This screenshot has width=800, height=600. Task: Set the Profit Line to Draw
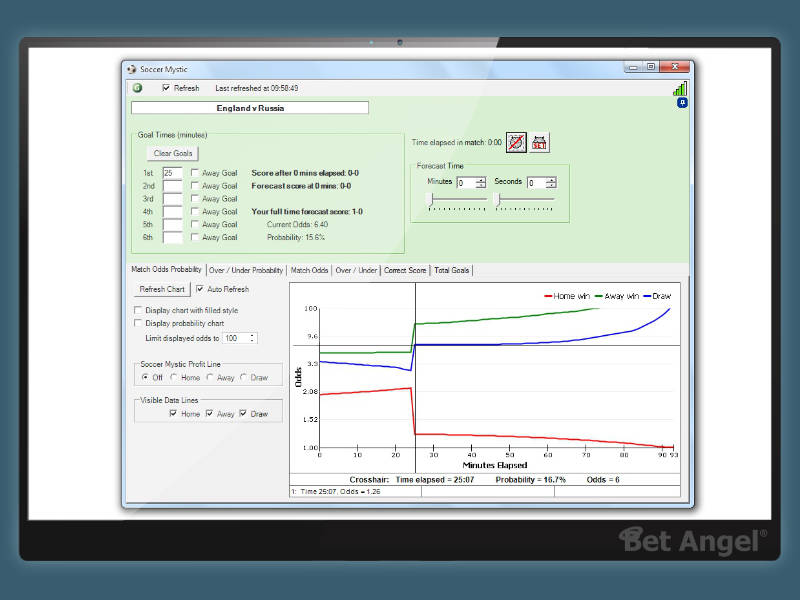[243, 377]
